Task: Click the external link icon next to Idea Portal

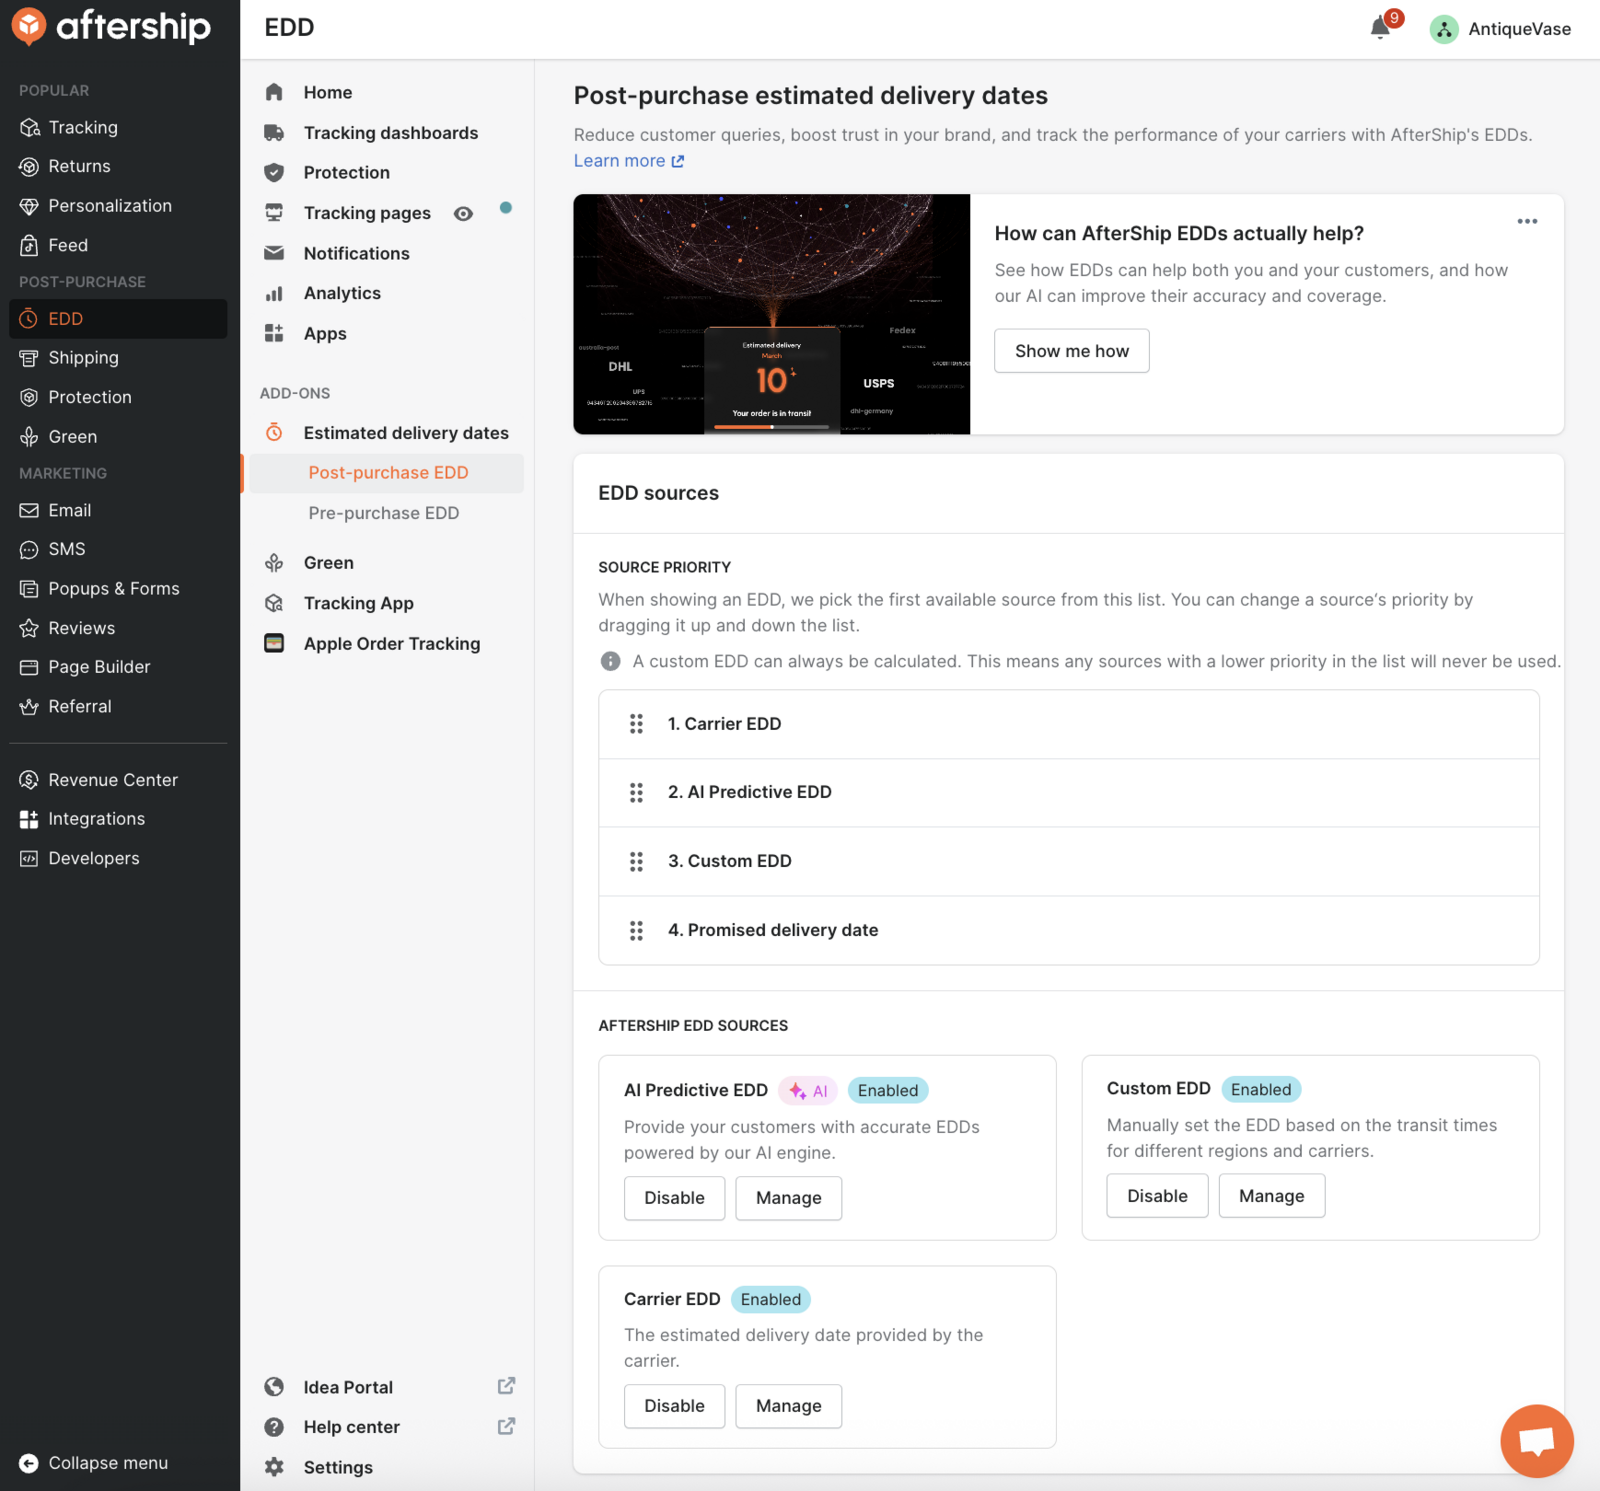Action: pyautogui.click(x=506, y=1386)
